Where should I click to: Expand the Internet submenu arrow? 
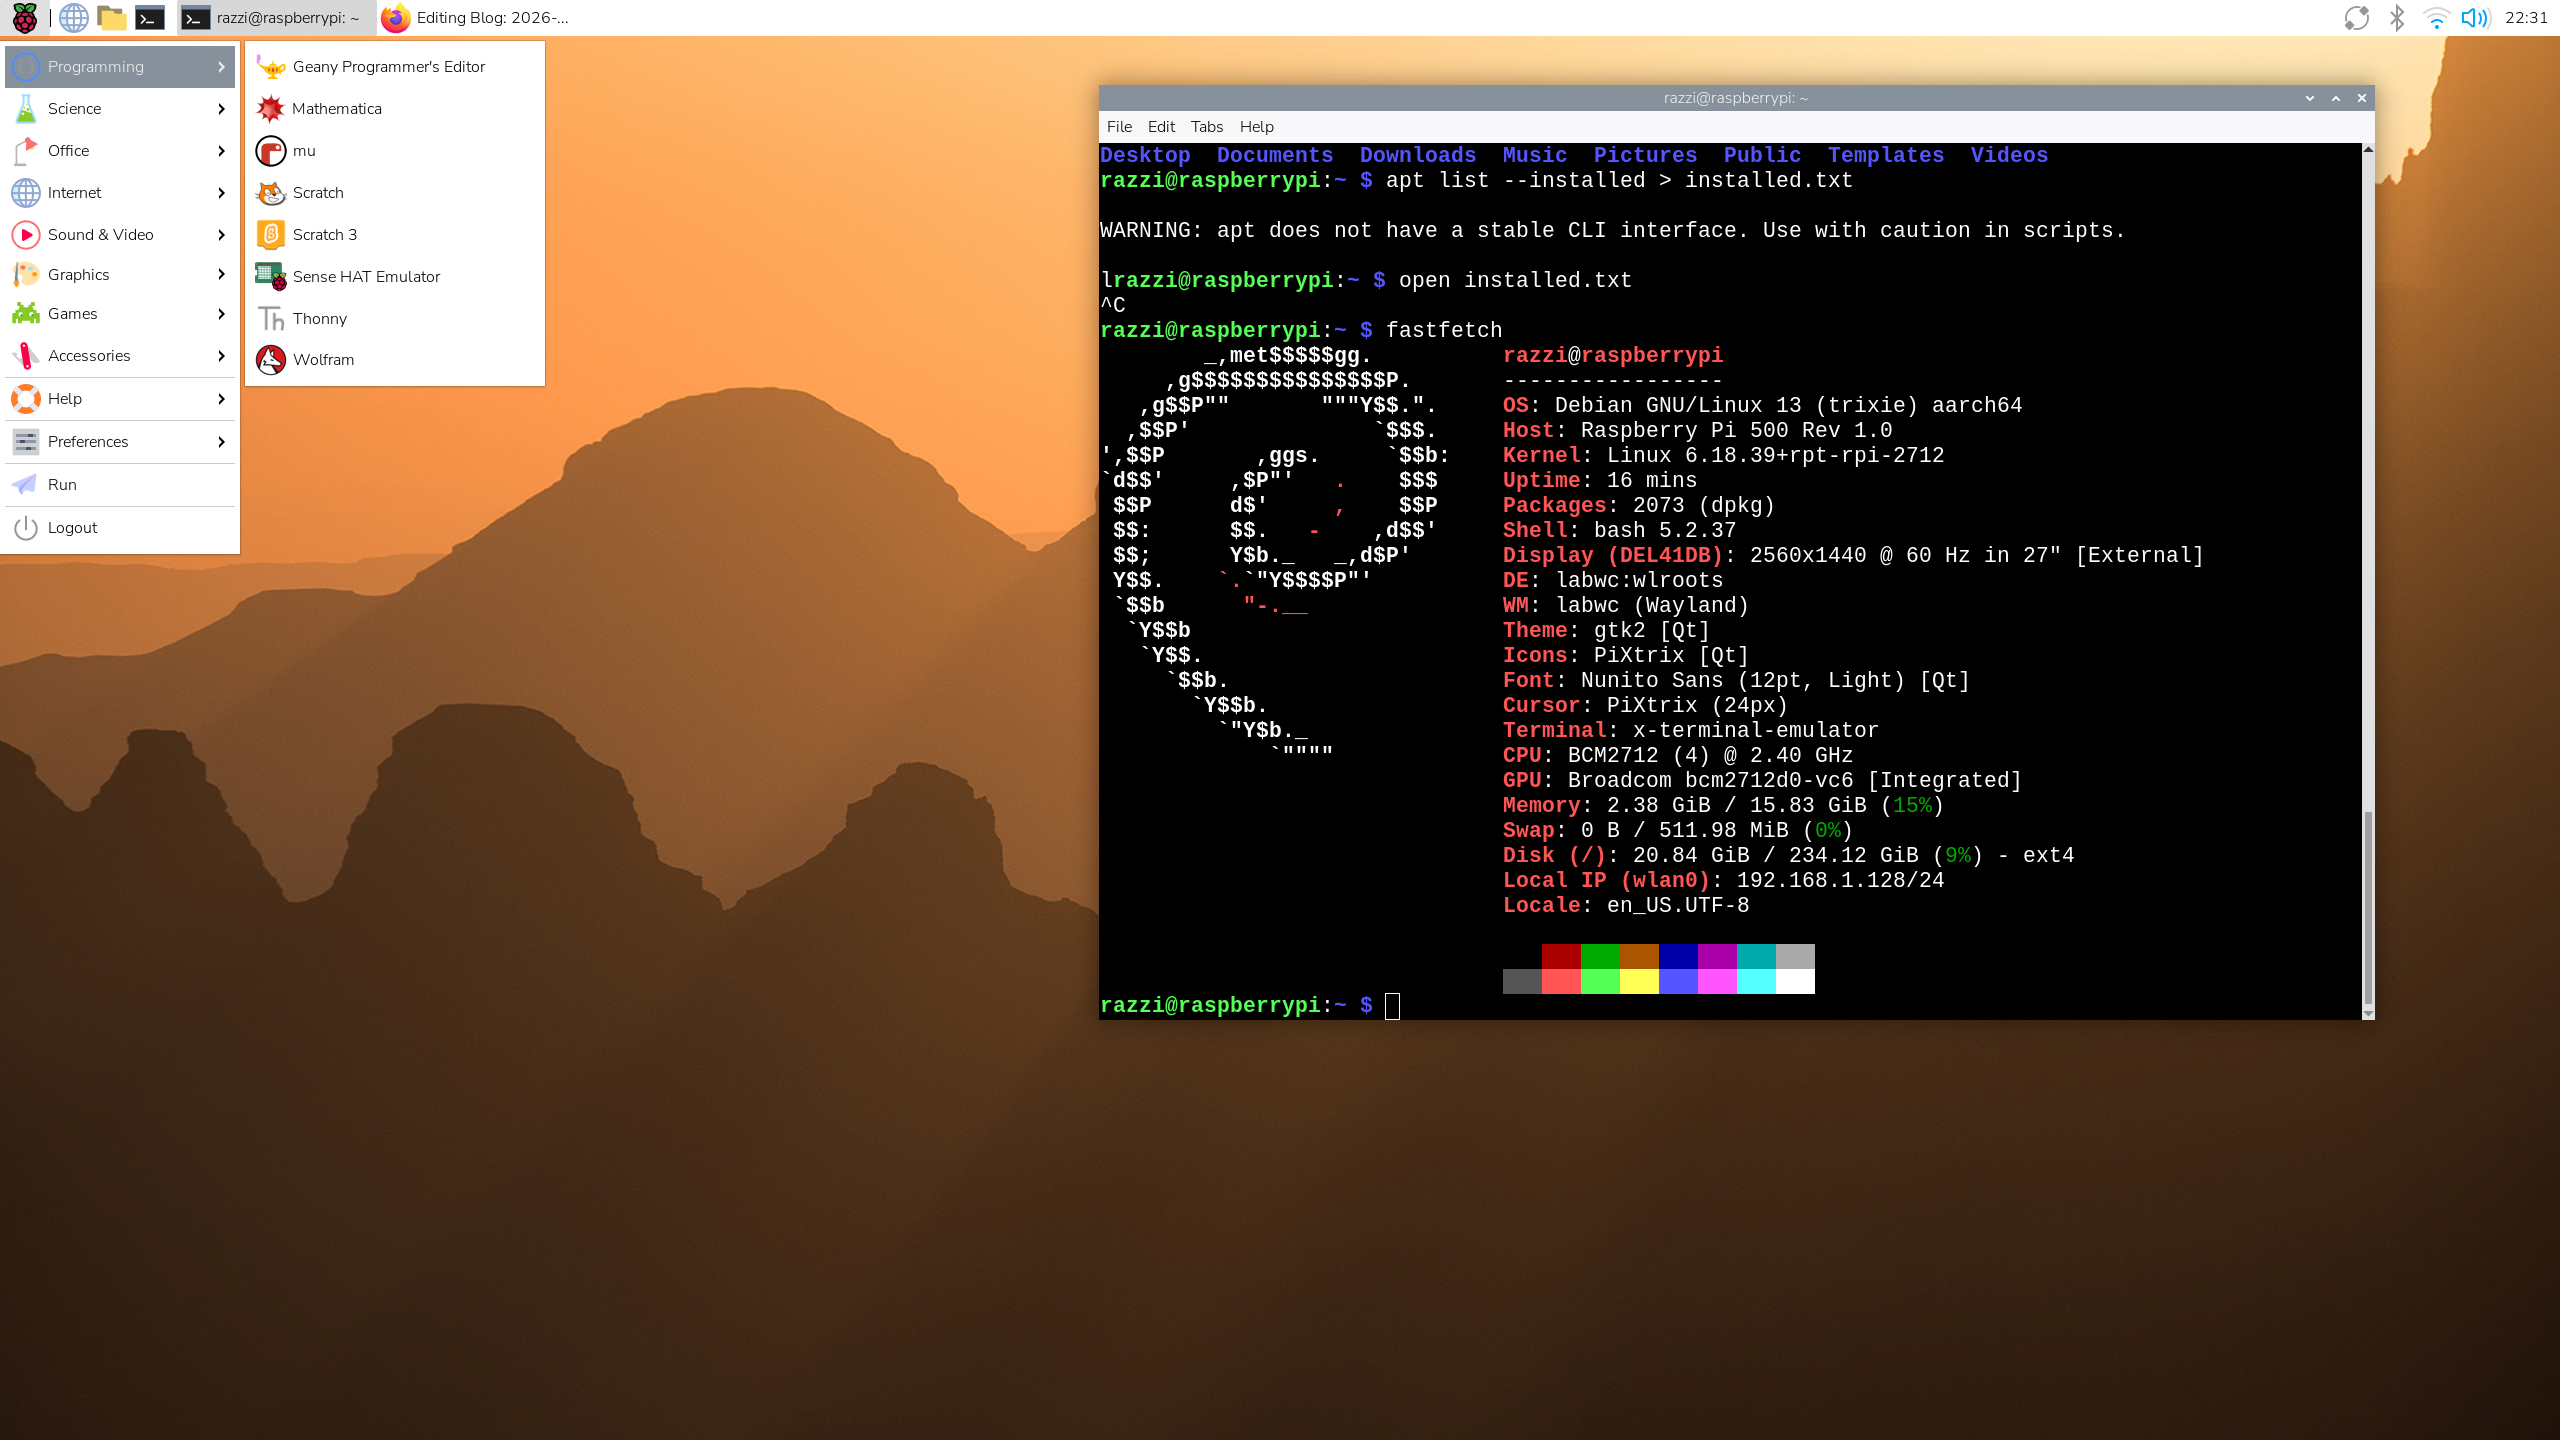pyautogui.click(x=221, y=193)
